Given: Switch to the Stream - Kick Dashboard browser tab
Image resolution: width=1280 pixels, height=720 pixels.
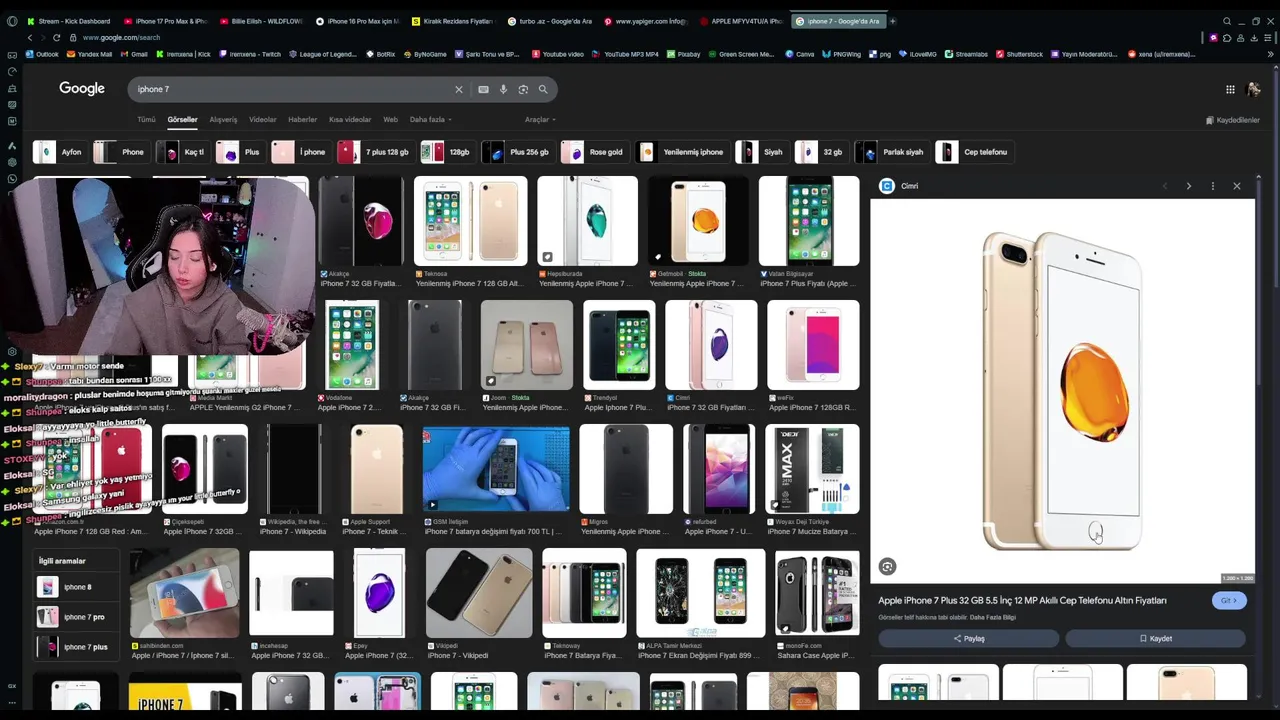Looking at the screenshot, I should point(68,21).
